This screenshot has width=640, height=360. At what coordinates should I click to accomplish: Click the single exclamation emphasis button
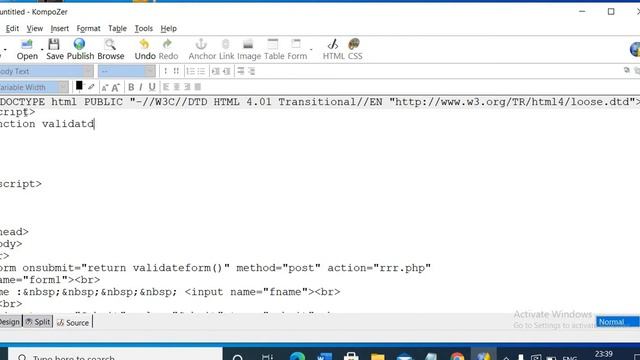tap(165, 71)
